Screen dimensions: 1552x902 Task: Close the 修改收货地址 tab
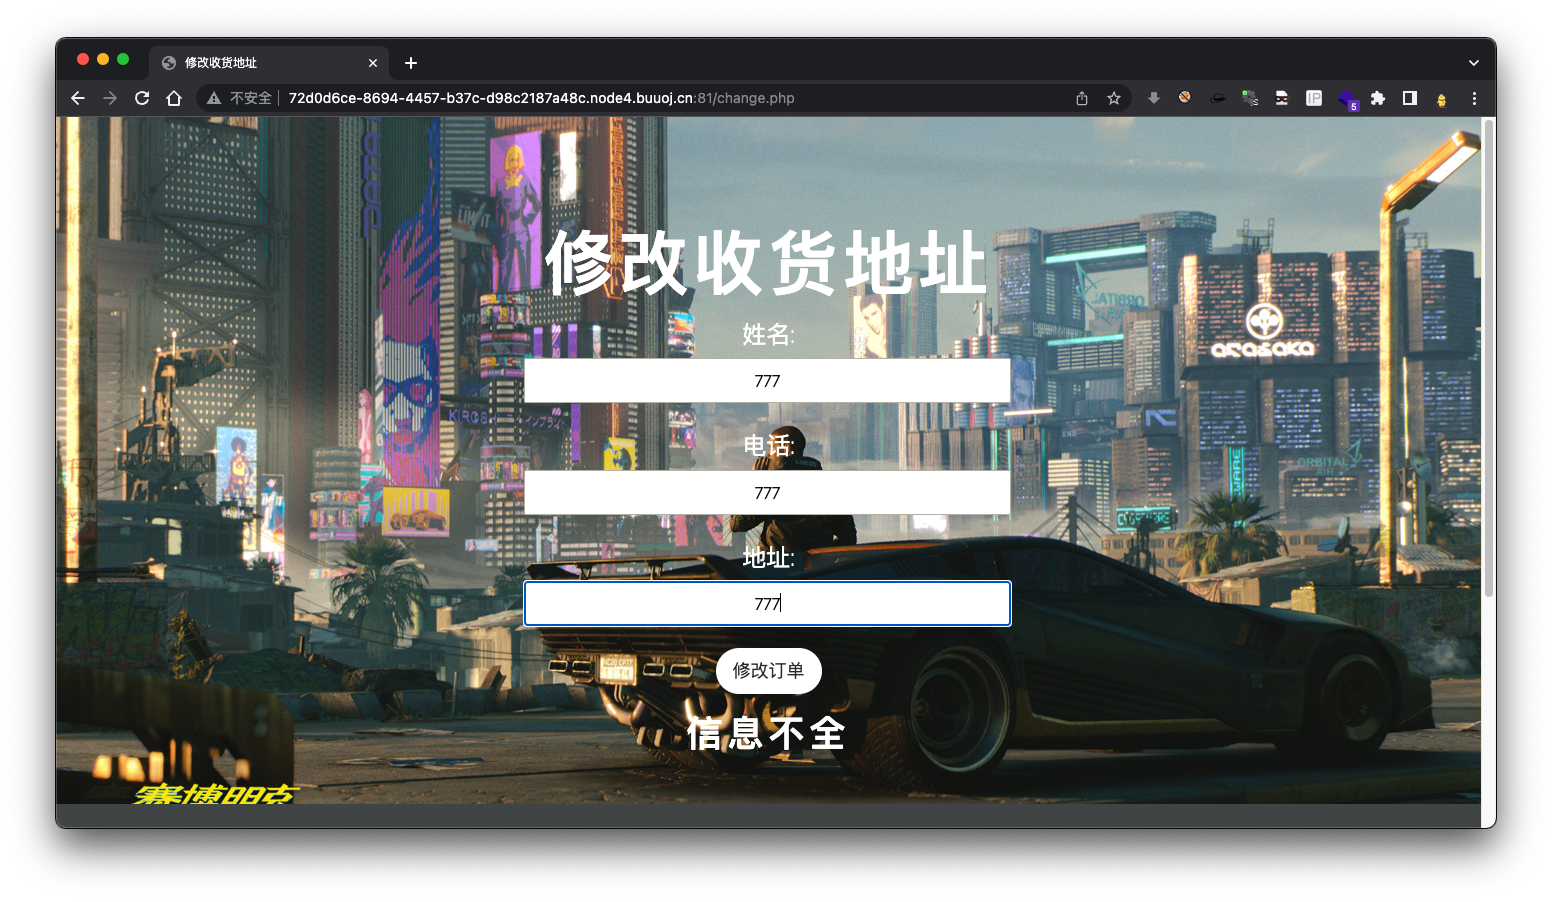click(x=373, y=63)
